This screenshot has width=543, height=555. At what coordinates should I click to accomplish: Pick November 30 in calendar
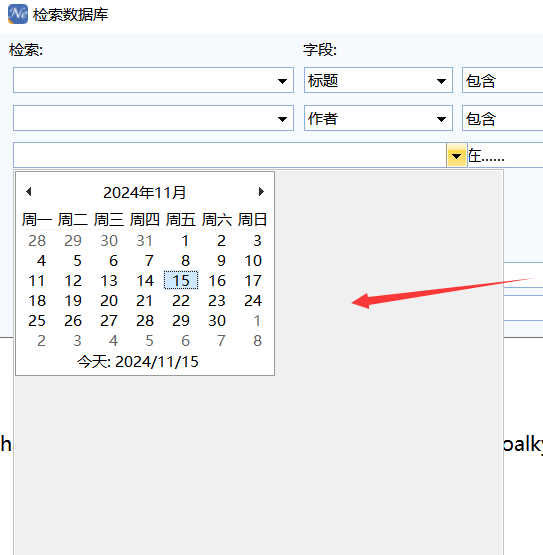click(x=217, y=321)
